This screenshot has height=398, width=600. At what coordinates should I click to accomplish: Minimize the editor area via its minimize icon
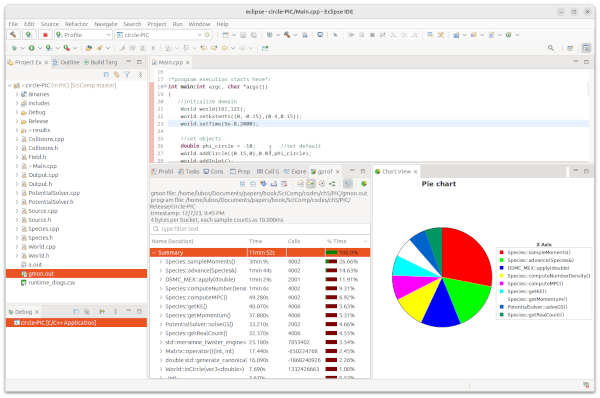click(x=576, y=62)
